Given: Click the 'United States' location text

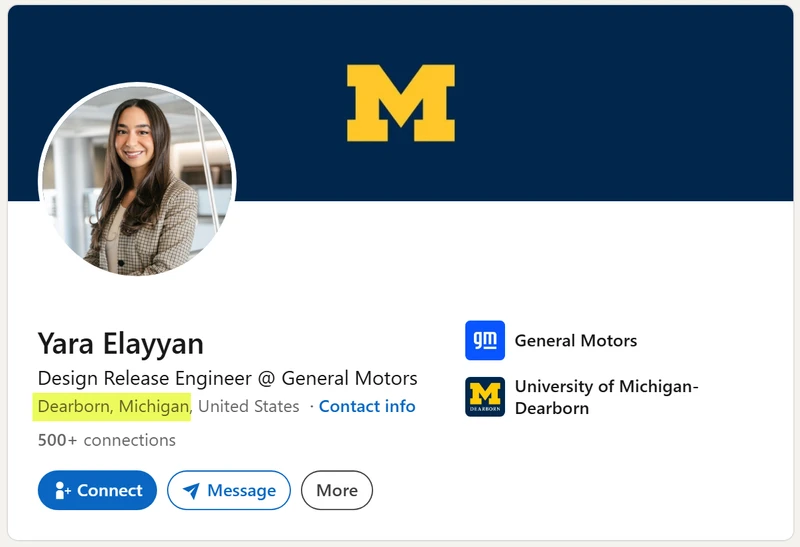Looking at the screenshot, I should pos(248,406).
